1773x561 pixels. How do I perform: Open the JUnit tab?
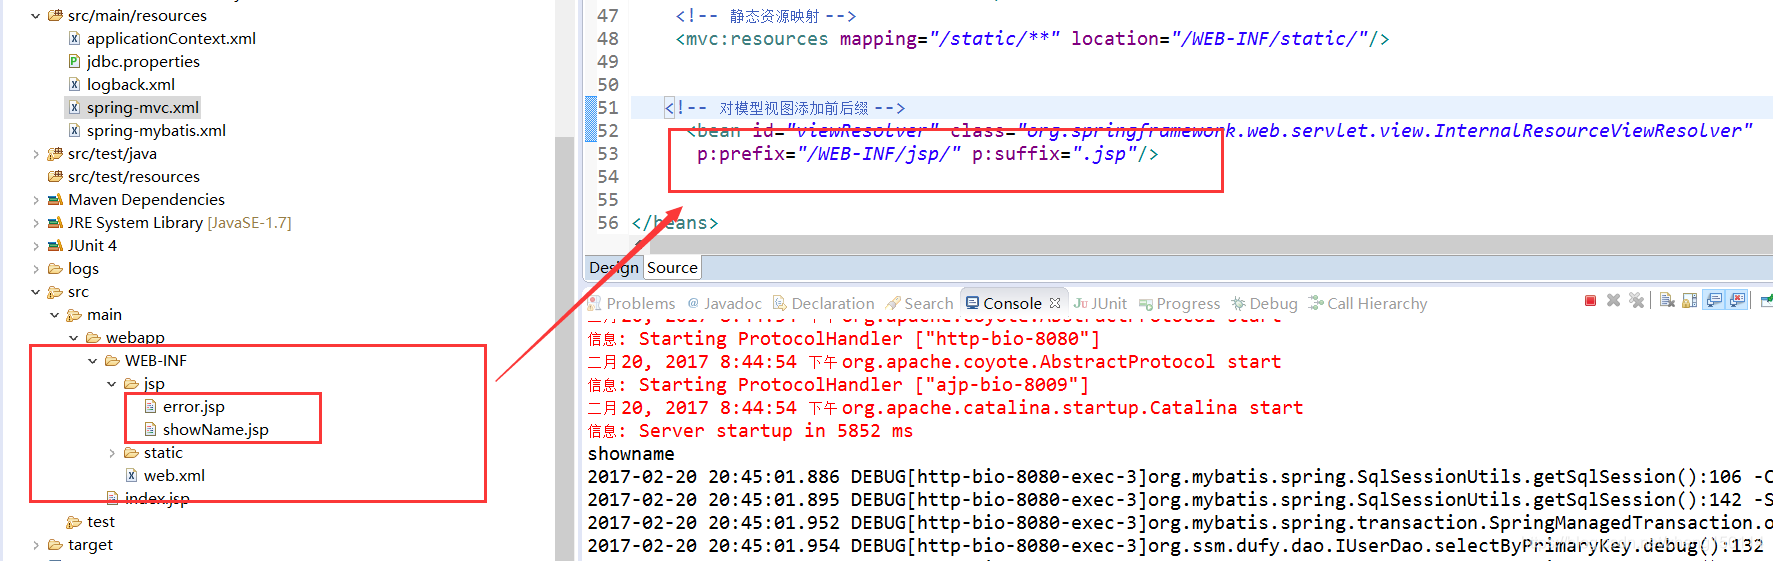1100,304
